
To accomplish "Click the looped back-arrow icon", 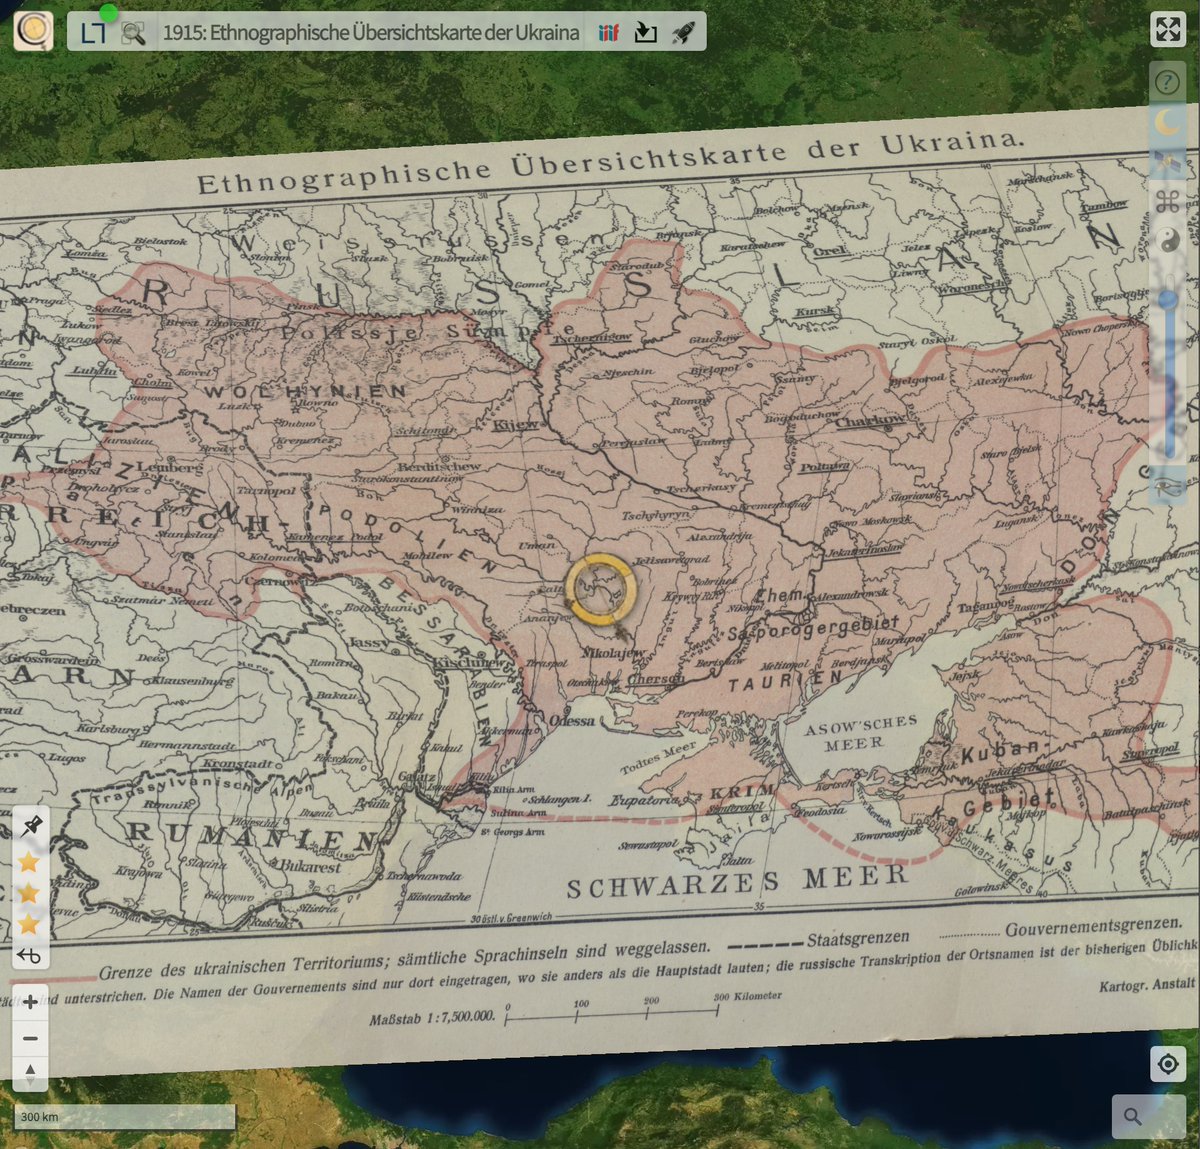I will point(29,956).
